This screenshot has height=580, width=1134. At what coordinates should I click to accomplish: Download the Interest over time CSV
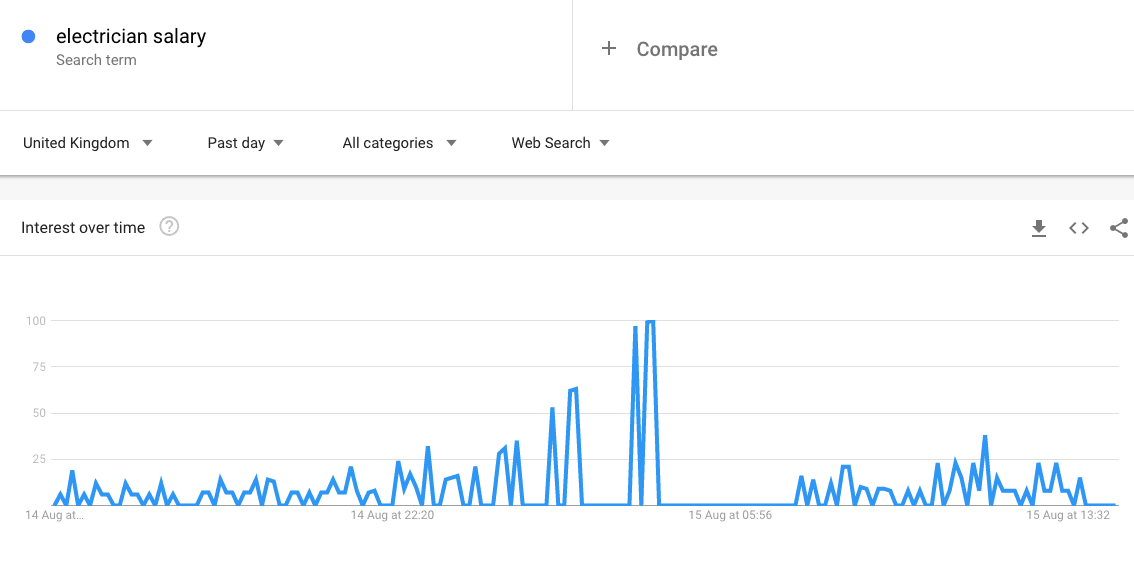[1039, 229]
